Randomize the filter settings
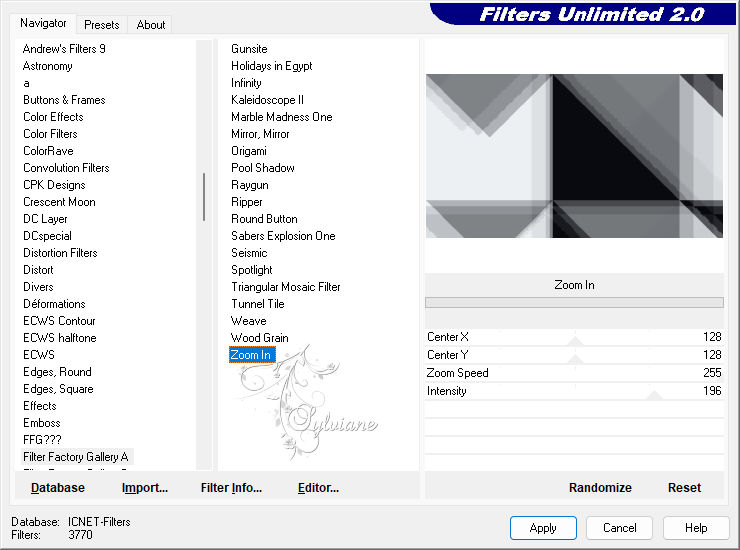The height and width of the screenshot is (550, 740). (x=600, y=488)
